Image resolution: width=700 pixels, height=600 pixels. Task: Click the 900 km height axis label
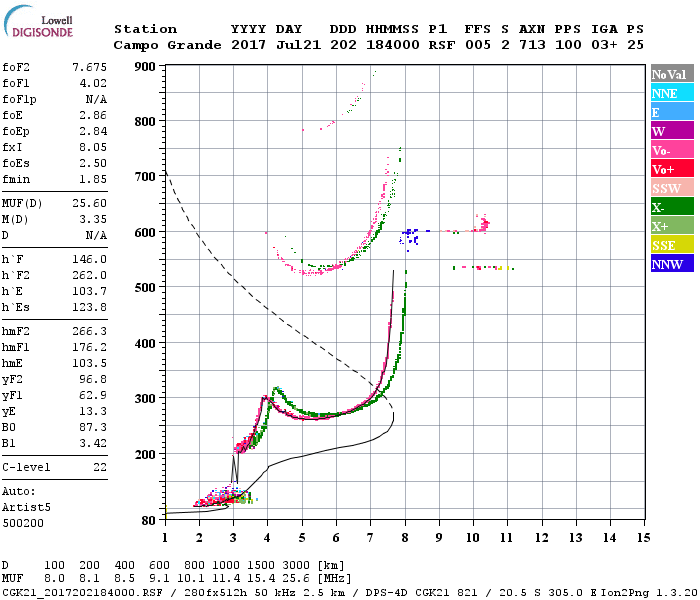pyautogui.click(x=145, y=67)
